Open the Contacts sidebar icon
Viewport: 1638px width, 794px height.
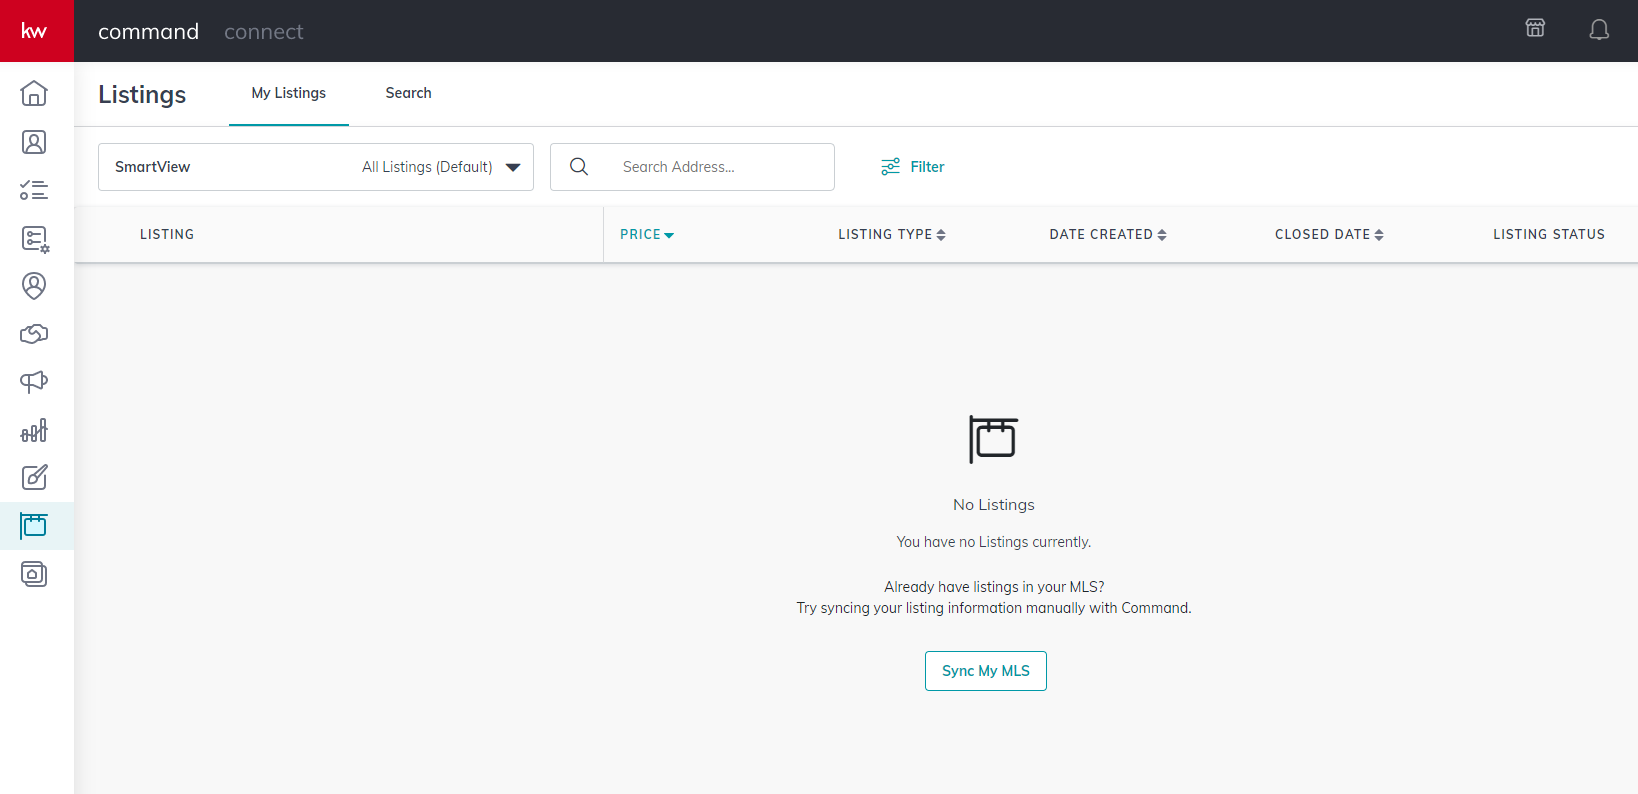point(34,142)
